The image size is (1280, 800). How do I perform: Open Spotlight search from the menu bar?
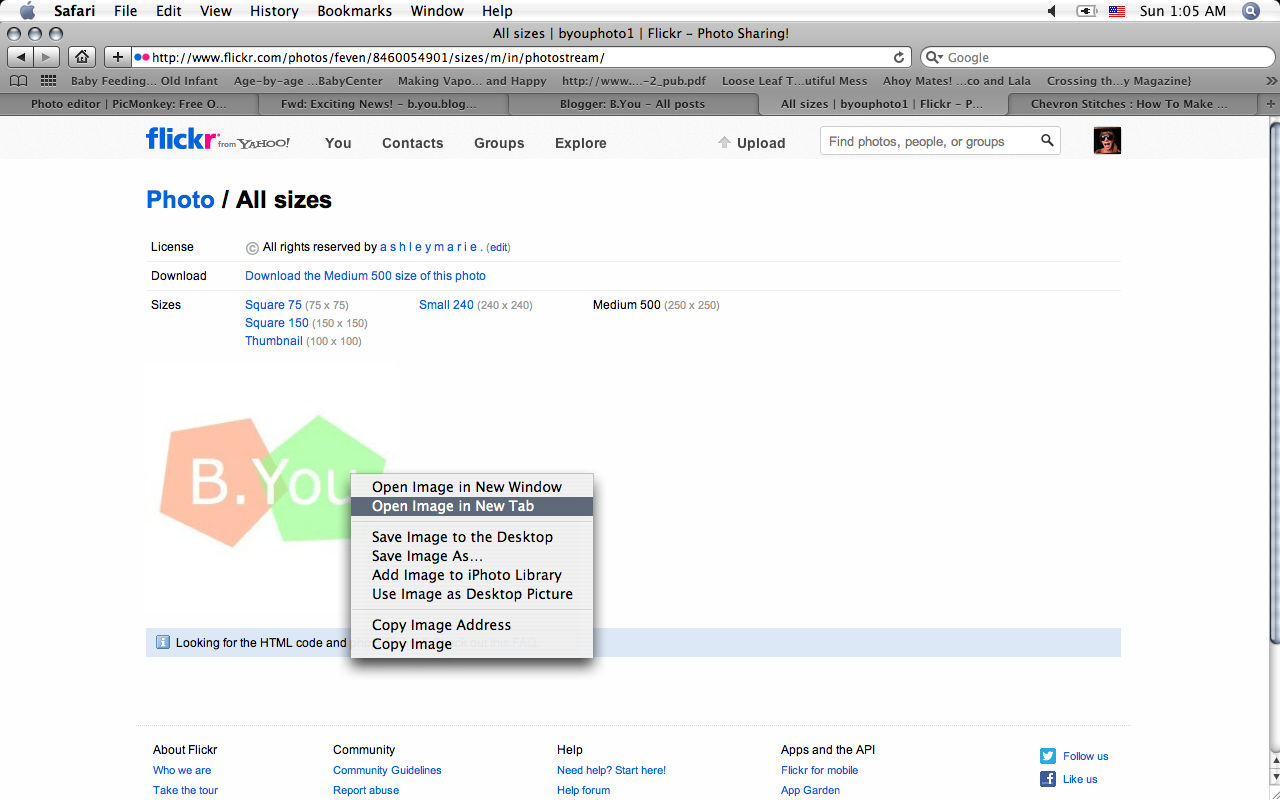1250,11
